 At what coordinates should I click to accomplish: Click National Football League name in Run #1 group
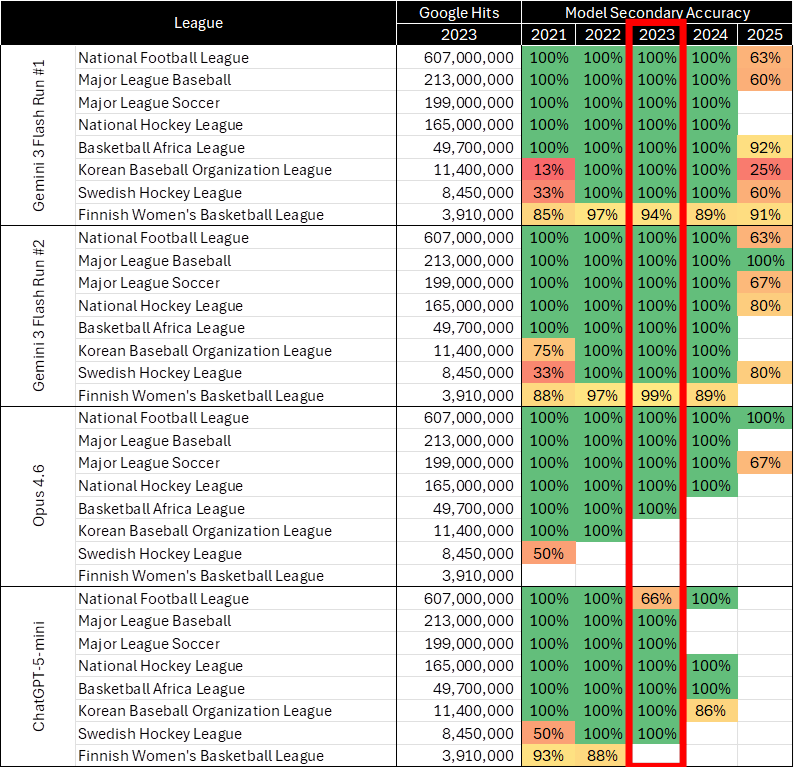[164, 58]
